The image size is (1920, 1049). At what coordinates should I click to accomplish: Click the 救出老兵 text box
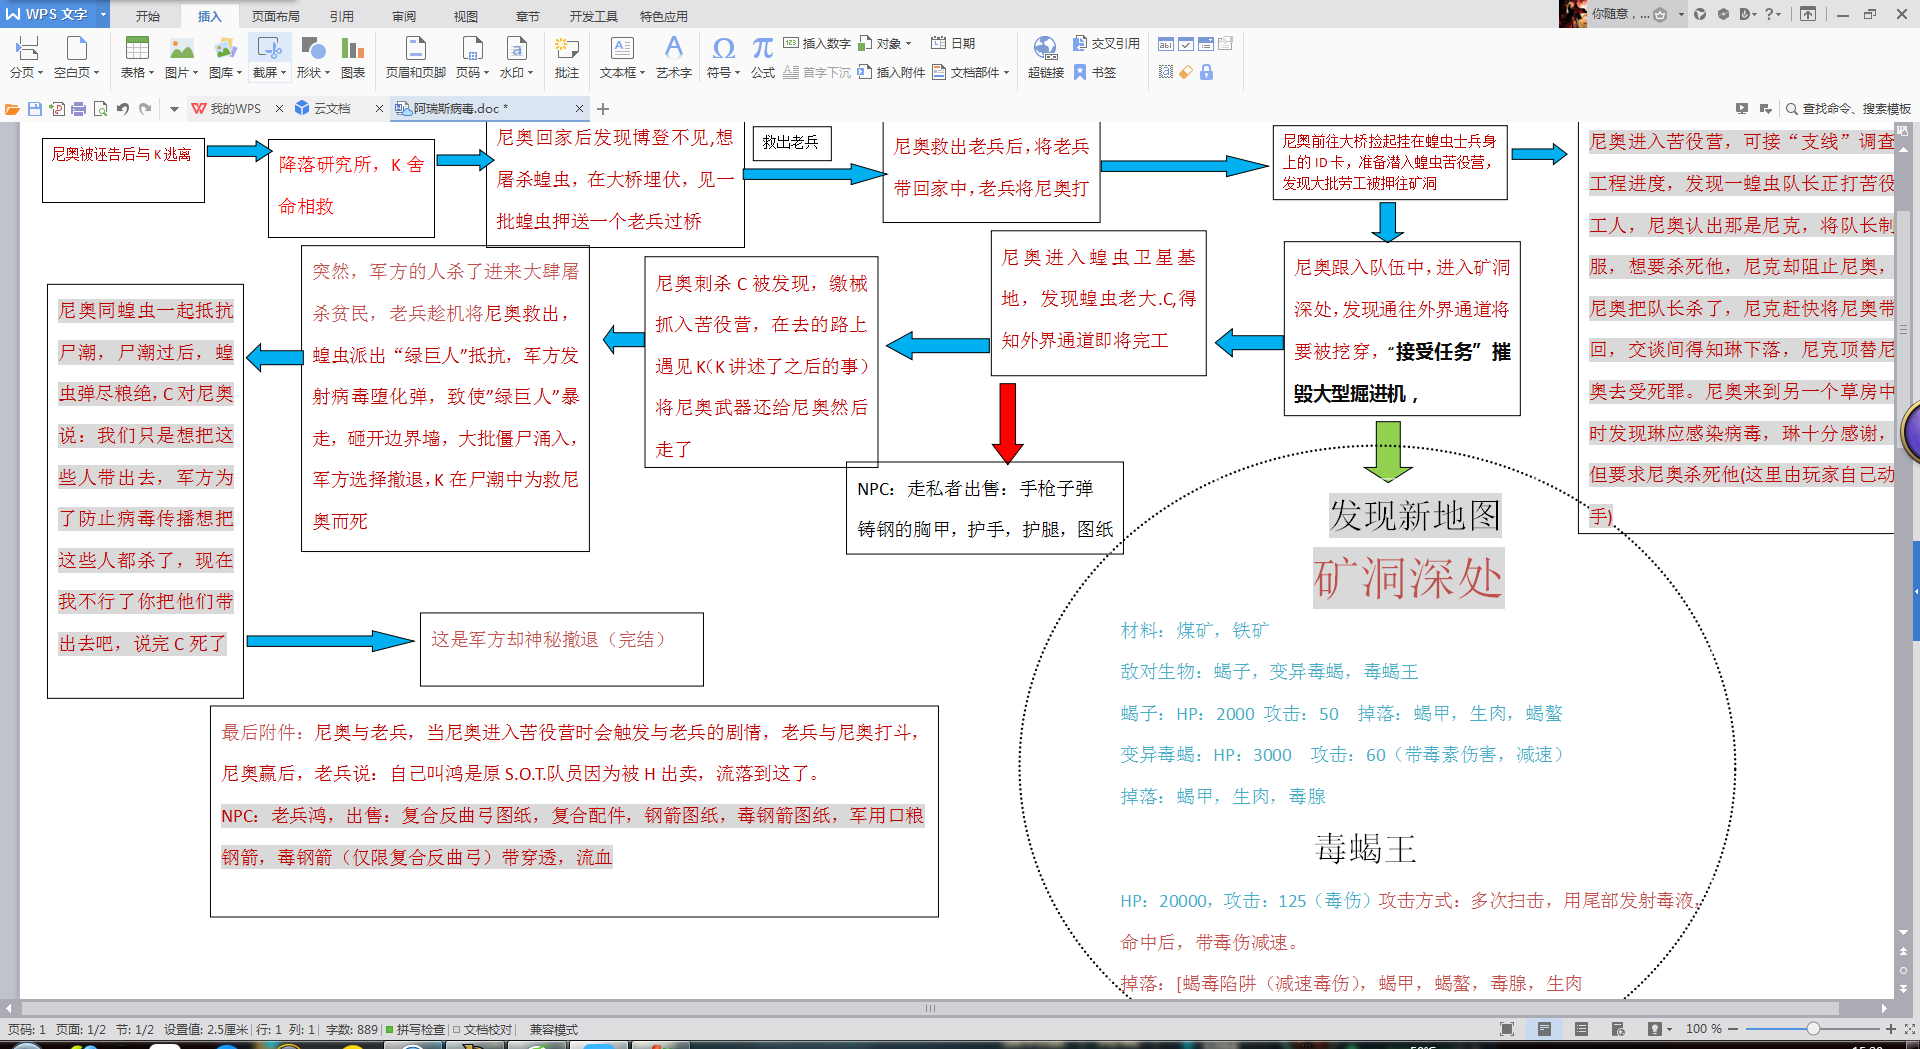pos(791,143)
